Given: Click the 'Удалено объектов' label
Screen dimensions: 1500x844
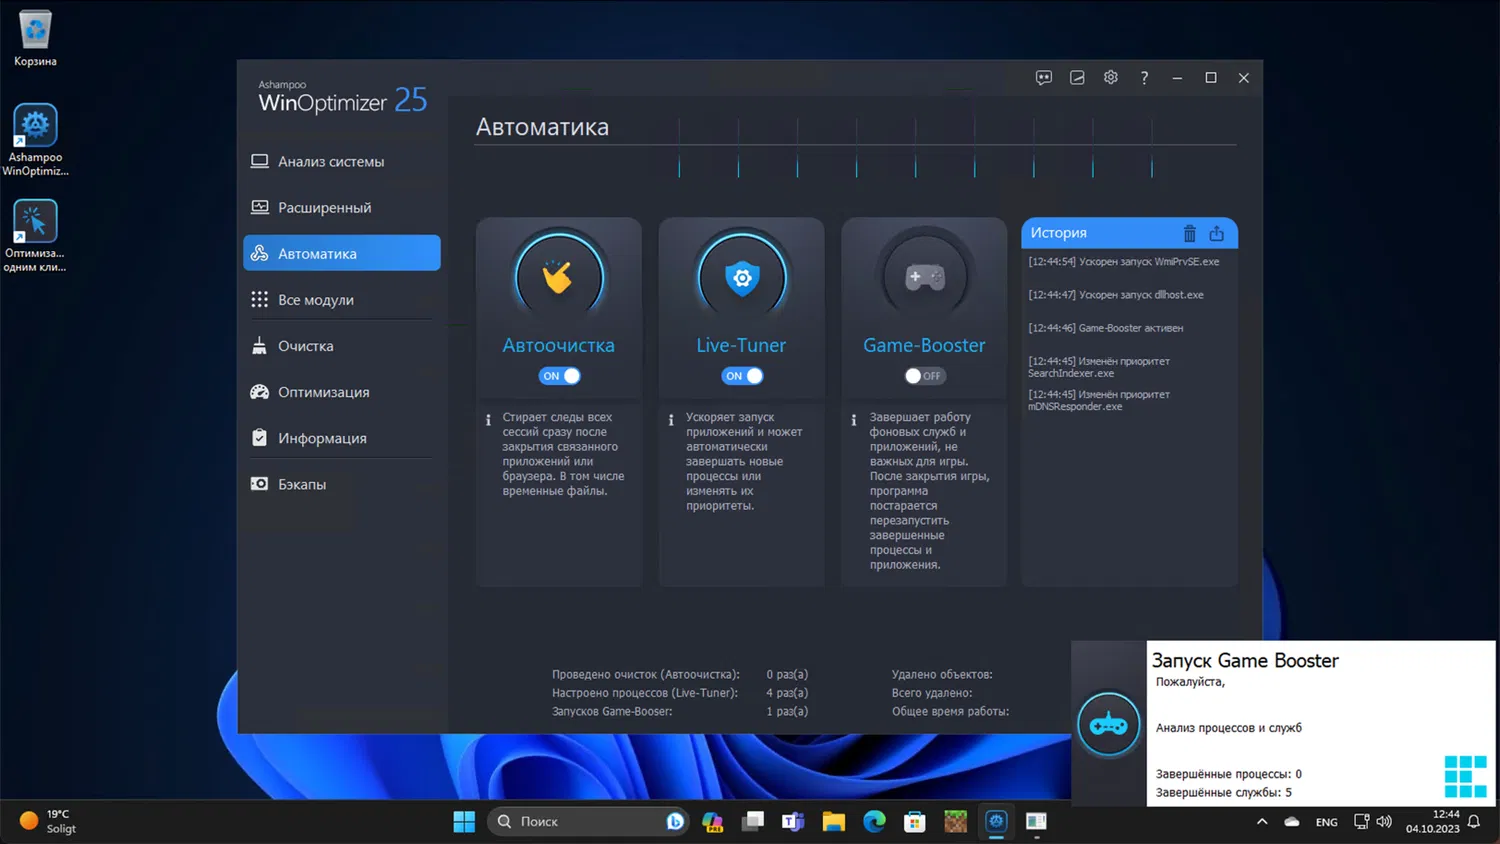Looking at the screenshot, I should tap(942, 675).
